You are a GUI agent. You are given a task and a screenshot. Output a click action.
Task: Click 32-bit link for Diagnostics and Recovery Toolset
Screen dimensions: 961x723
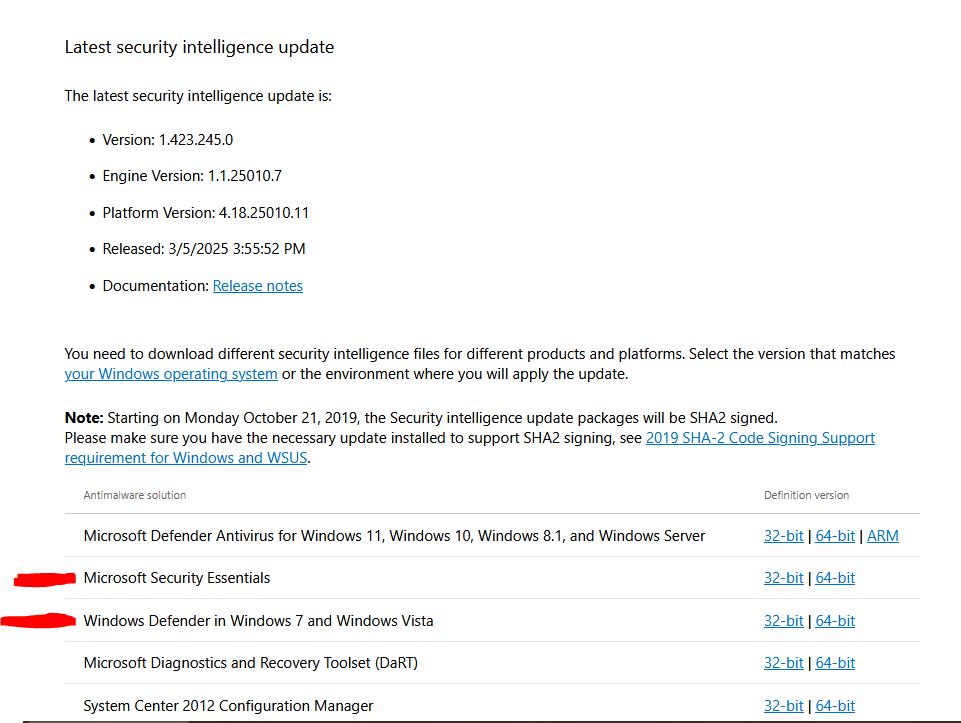(783, 663)
